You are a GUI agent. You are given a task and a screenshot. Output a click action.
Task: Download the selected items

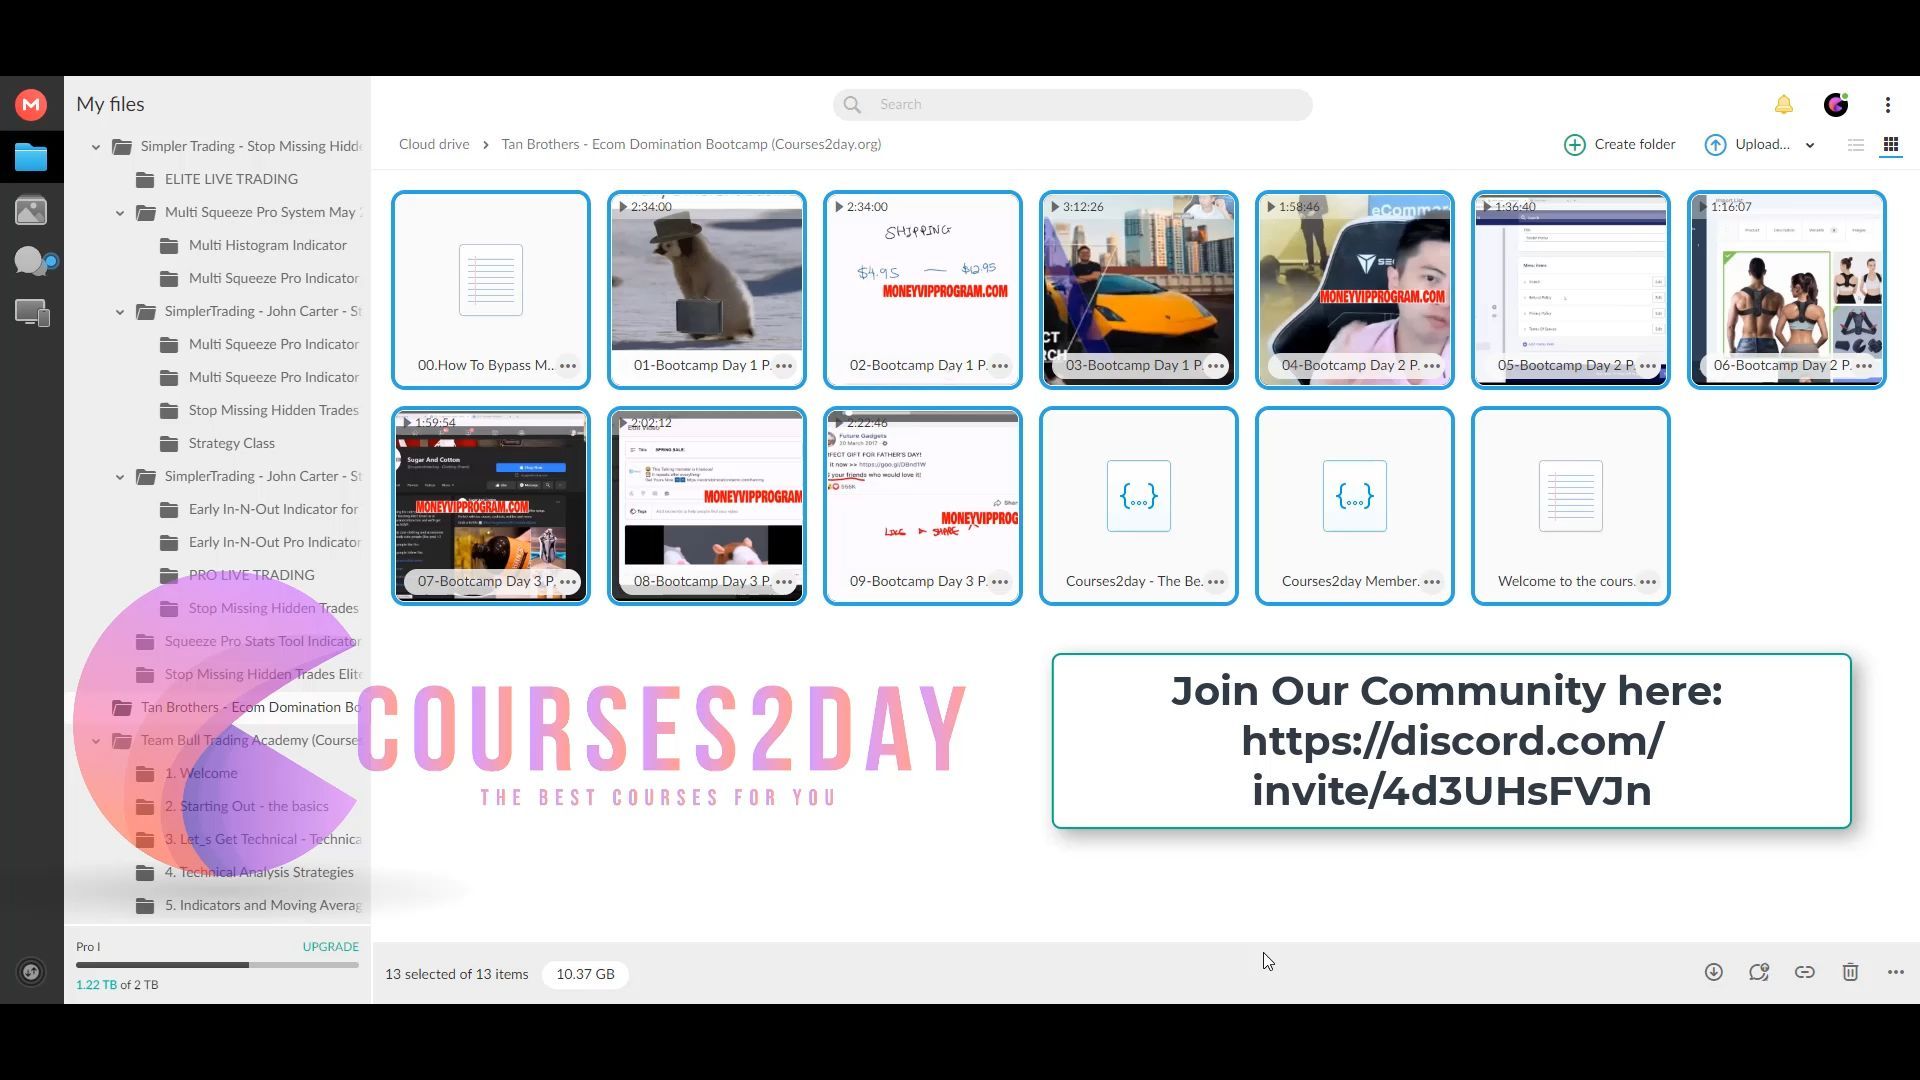[1714, 972]
